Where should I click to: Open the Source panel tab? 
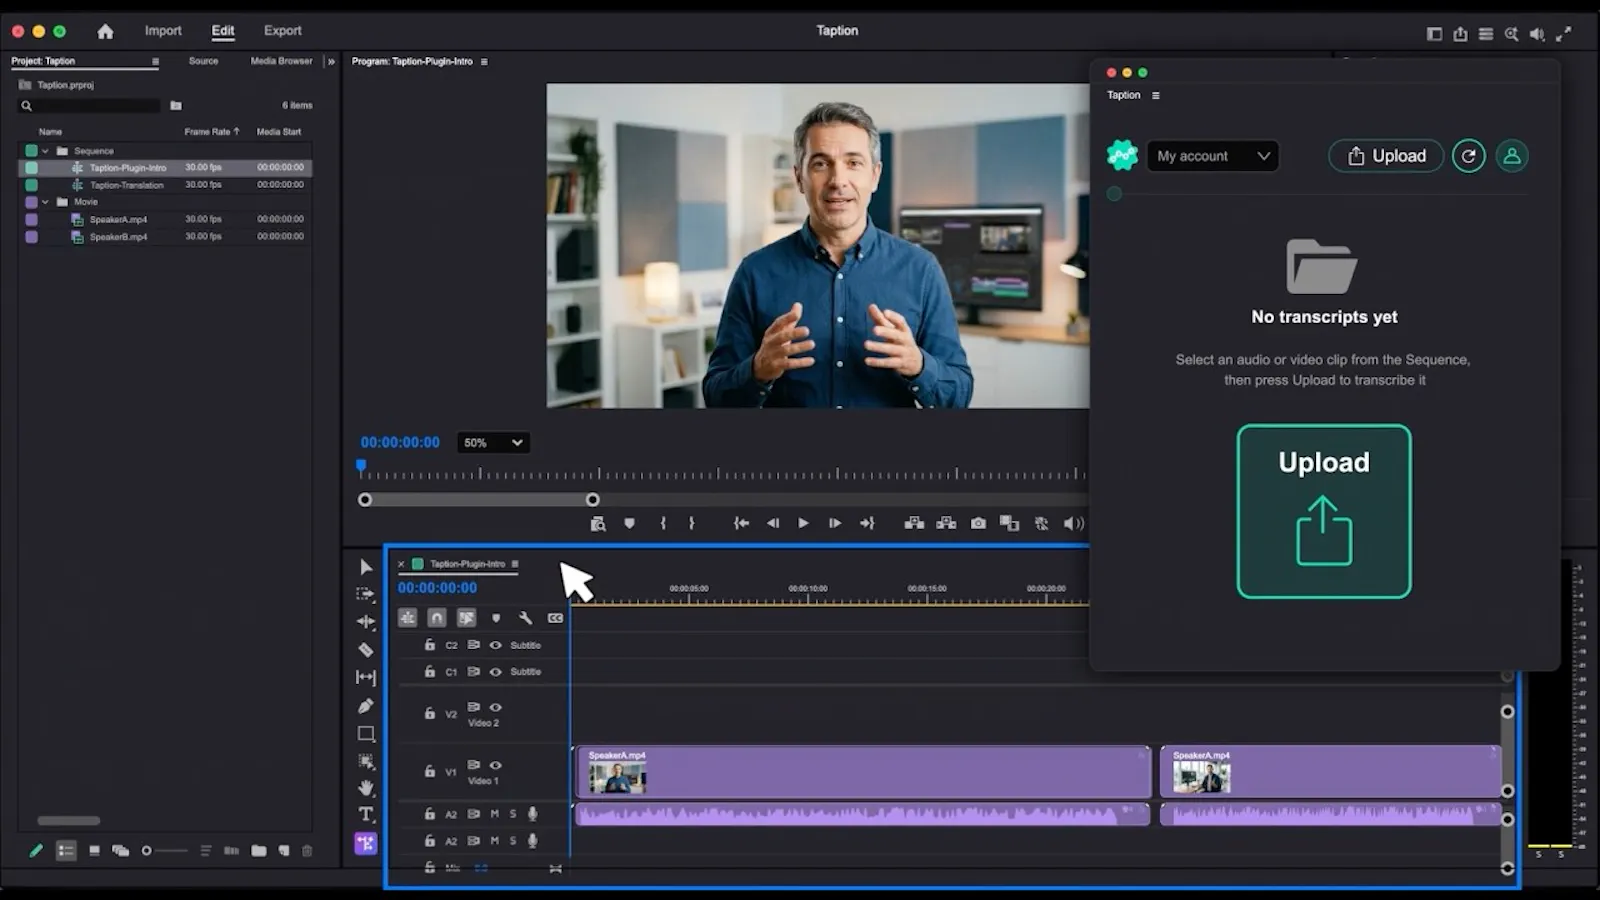pos(203,61)
